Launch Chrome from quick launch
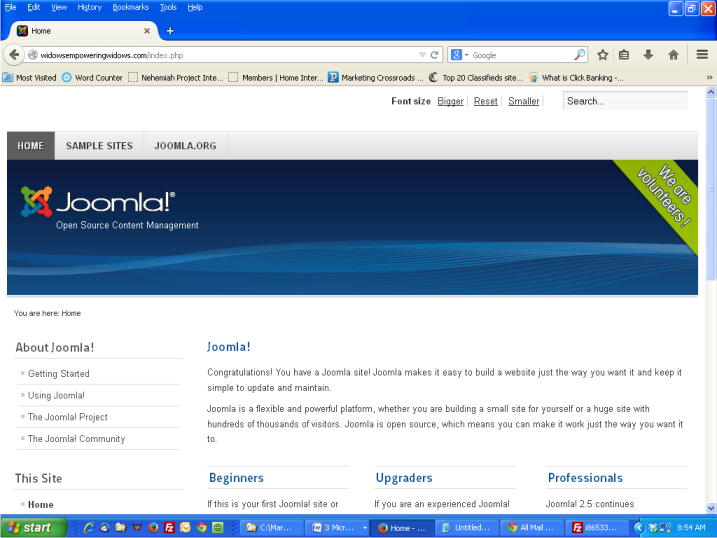This screenshot has height=538, width=717. [x=202, y=527]
